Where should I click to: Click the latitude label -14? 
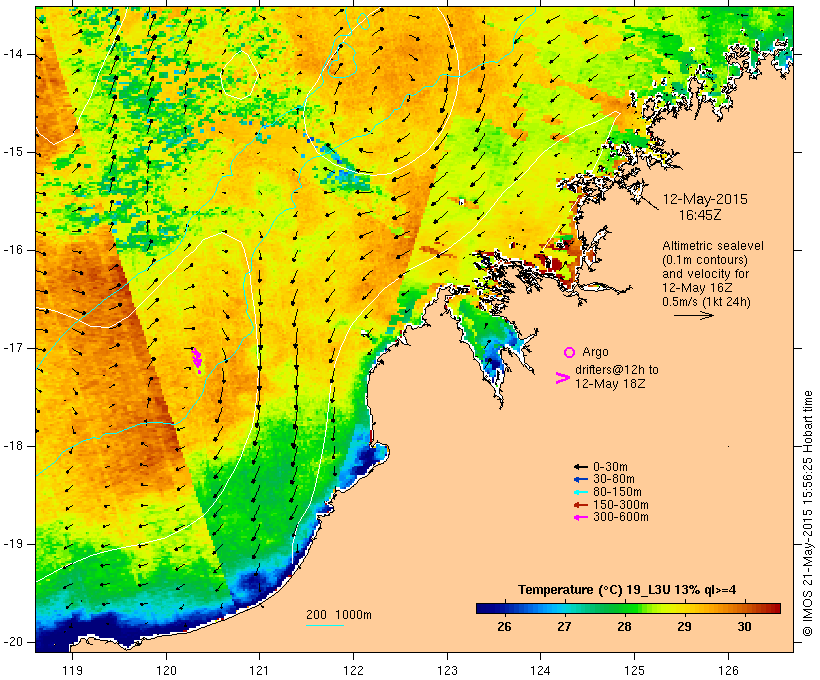pos(13,54)
